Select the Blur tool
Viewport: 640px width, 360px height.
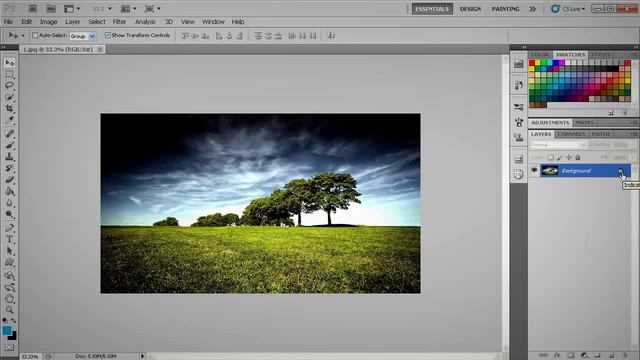(9, 202)
